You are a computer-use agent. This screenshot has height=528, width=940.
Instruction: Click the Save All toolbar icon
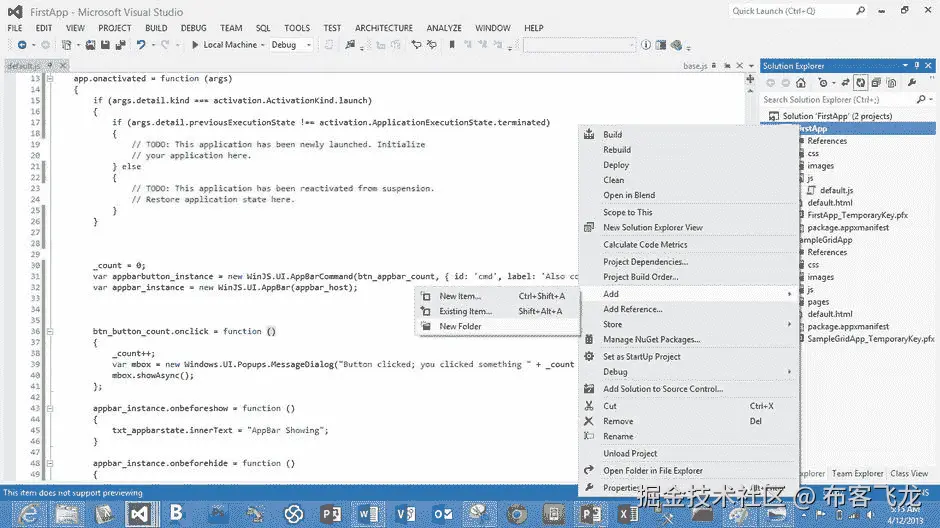point(120,45)
